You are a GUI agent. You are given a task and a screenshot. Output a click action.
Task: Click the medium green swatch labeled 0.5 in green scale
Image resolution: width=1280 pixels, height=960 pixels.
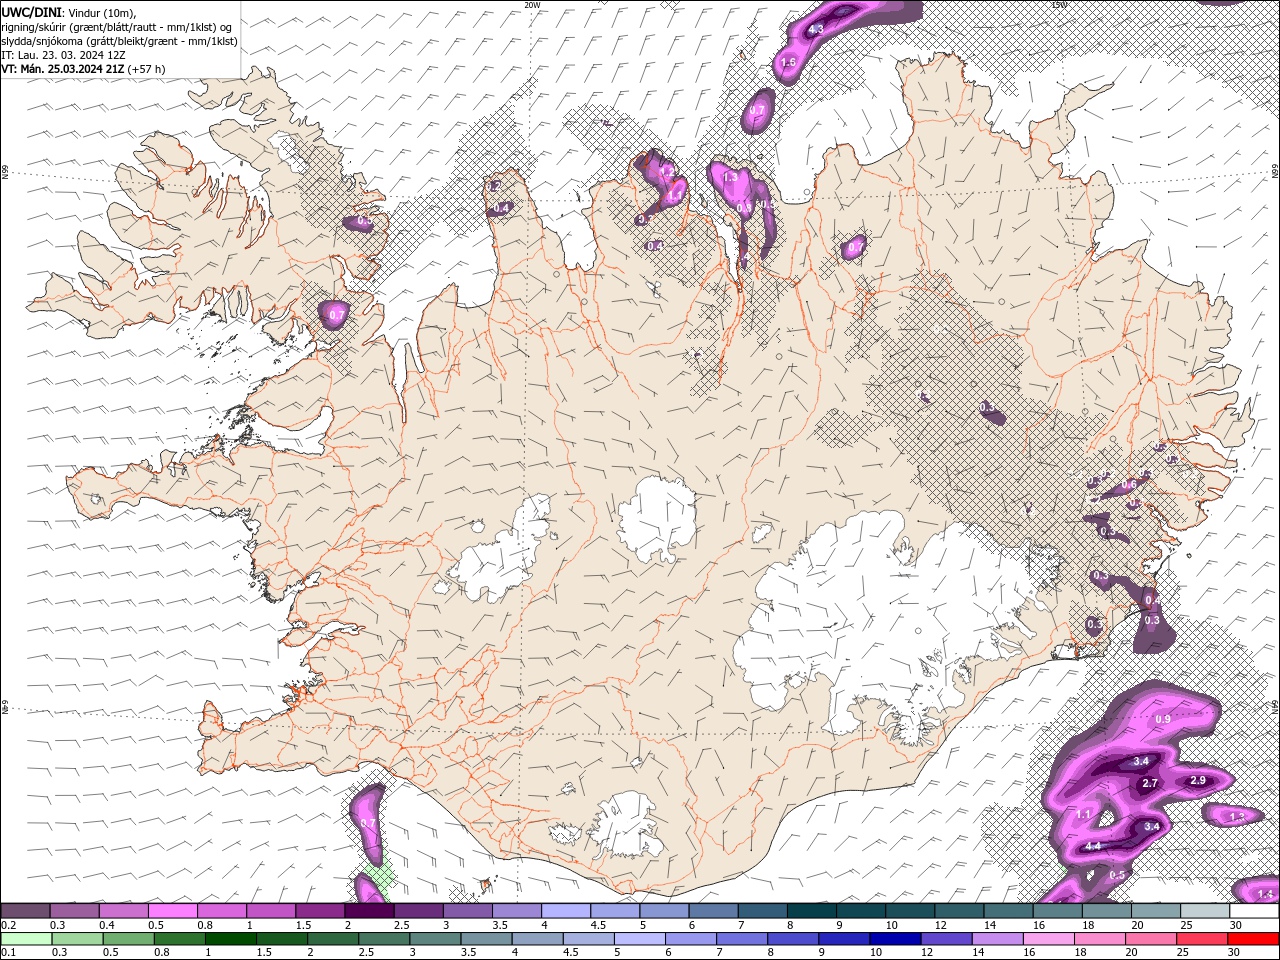click(128, 938)
